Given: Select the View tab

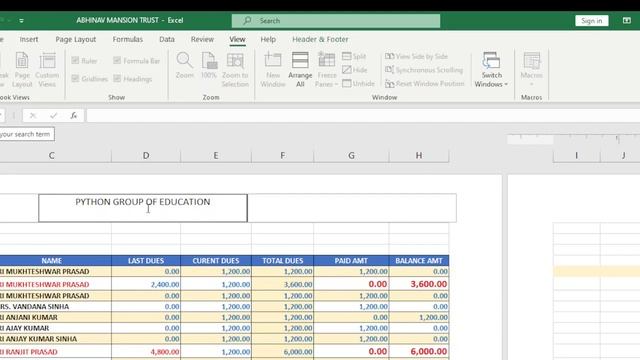Looking at the screenshot, I should click(237, 39).
